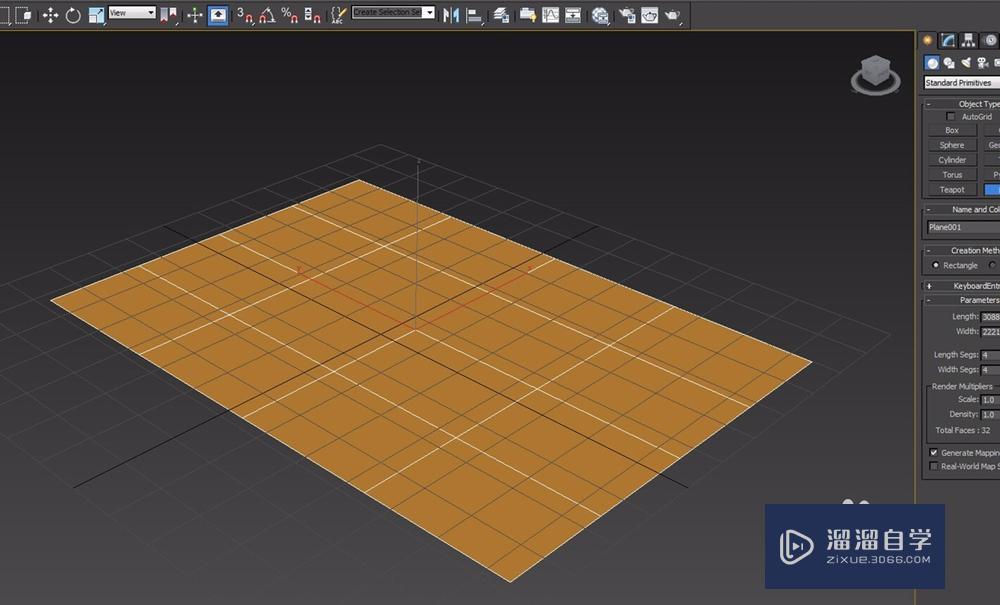Render the scene with the teapot render icon

click(671, 14)
